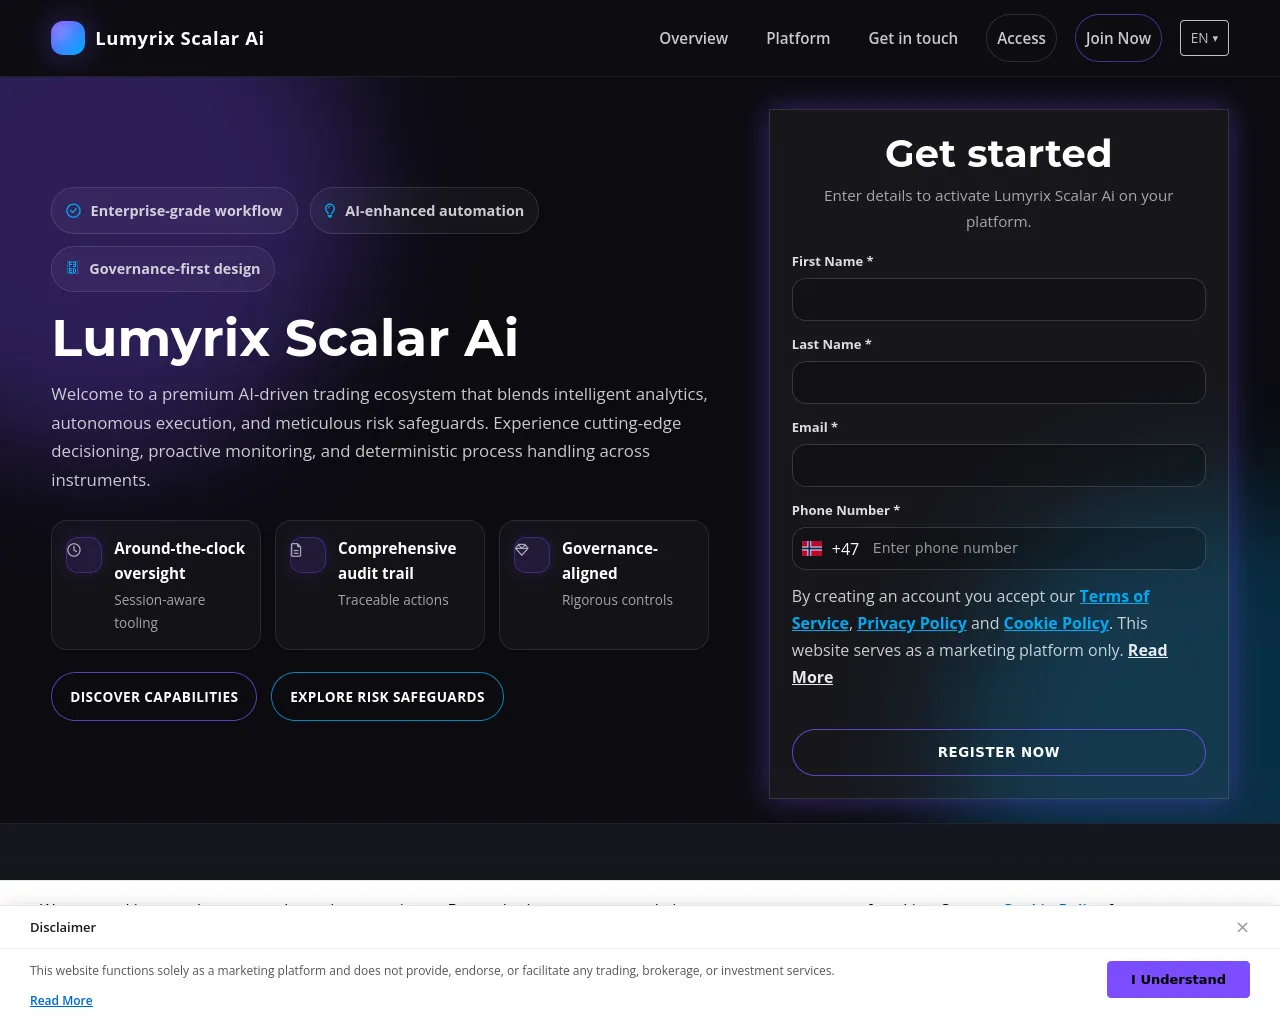Click the lightbulb icon in AI-enhanced automation badge
Viewport: 1280px width, 1024px height.
coord(330,211)
